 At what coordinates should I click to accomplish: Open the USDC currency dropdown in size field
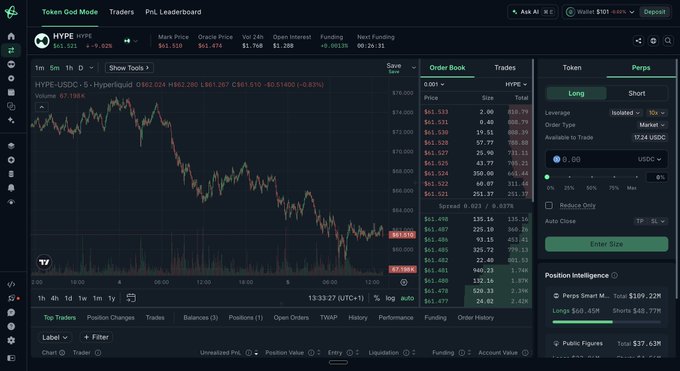coord(649,159)
